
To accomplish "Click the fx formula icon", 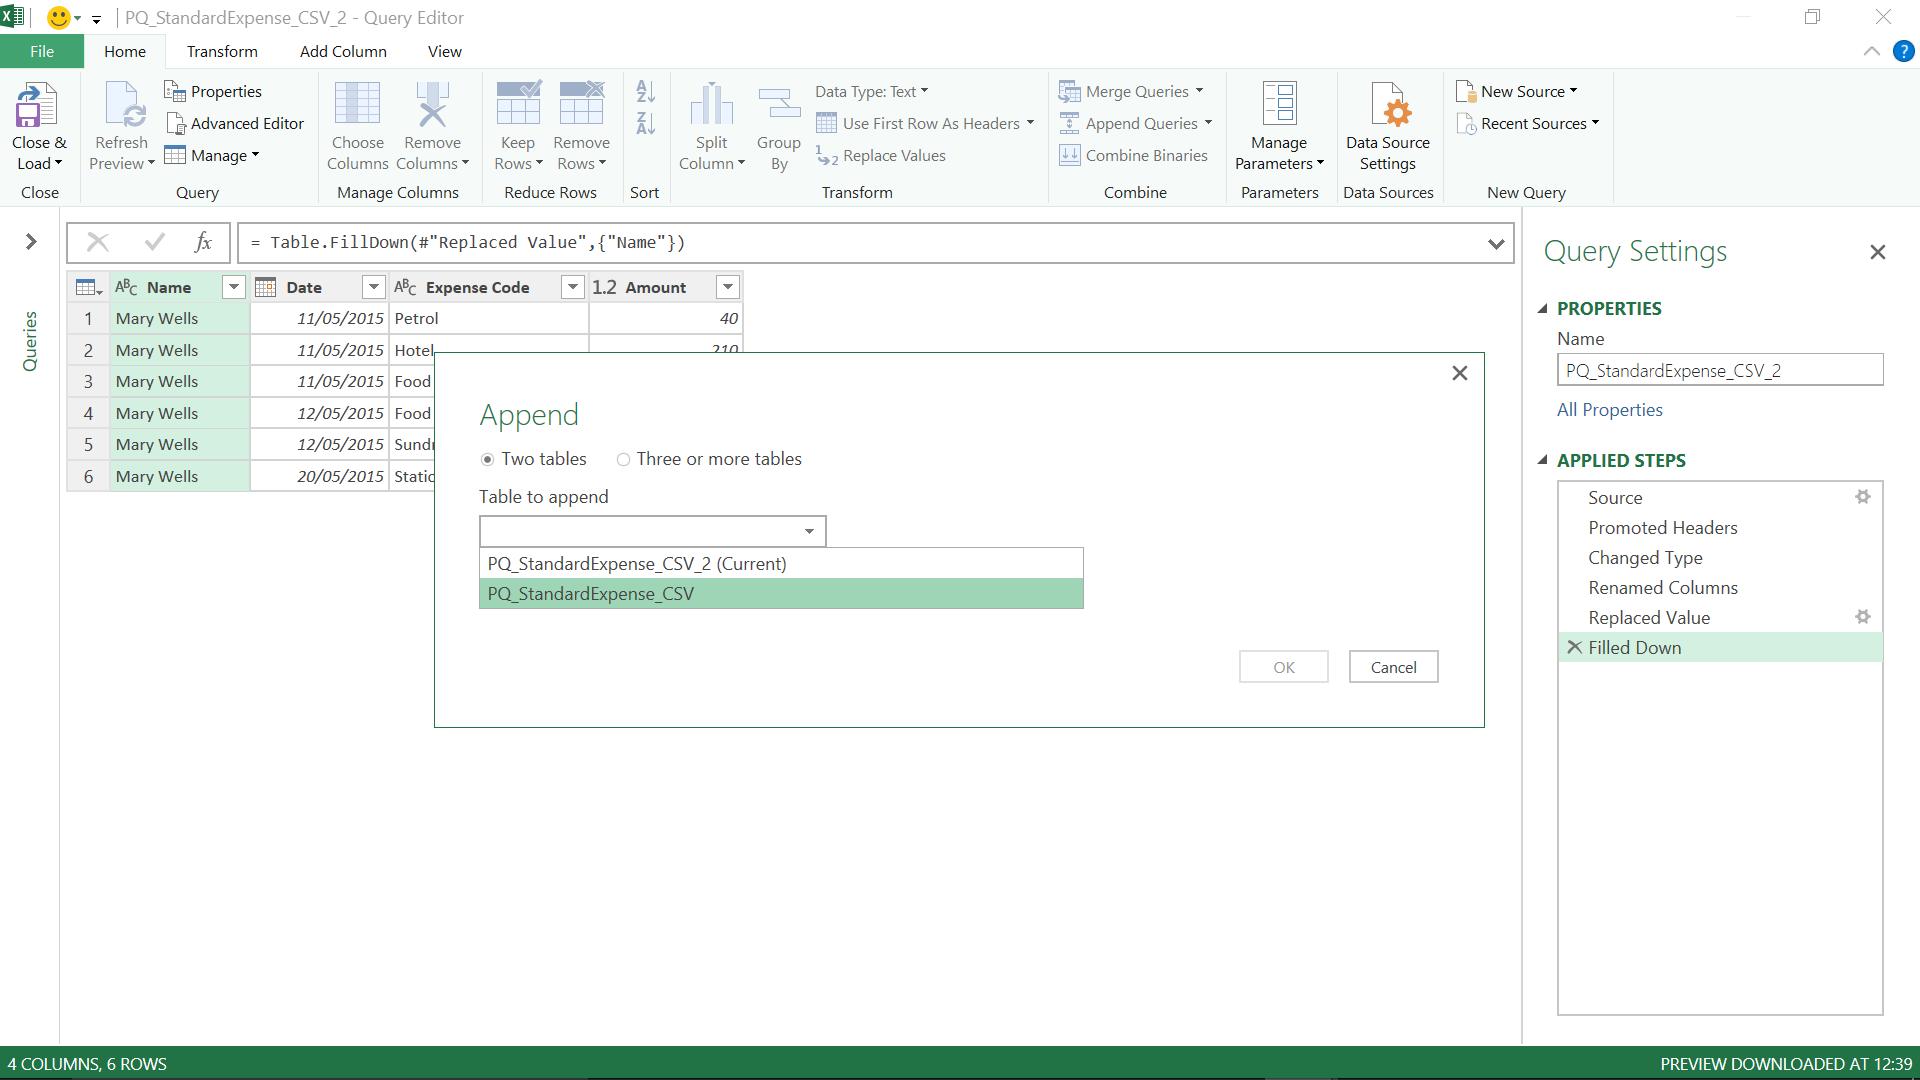I will pyautogui.click(x=203, y=242).
